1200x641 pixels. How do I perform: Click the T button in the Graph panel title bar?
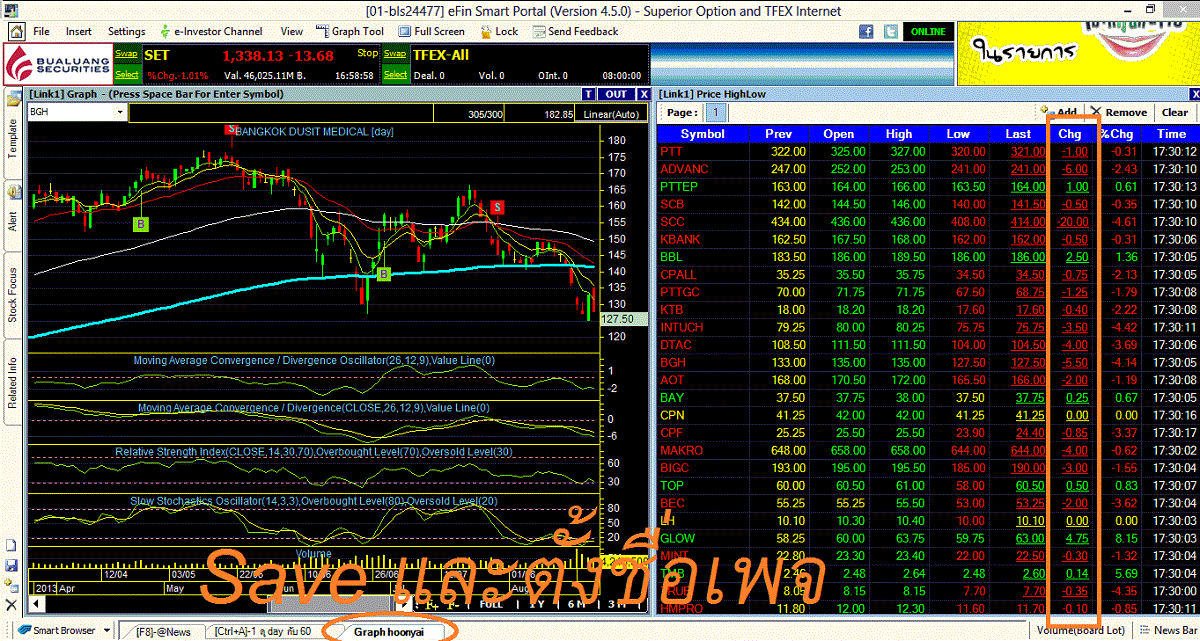point(588,94)
